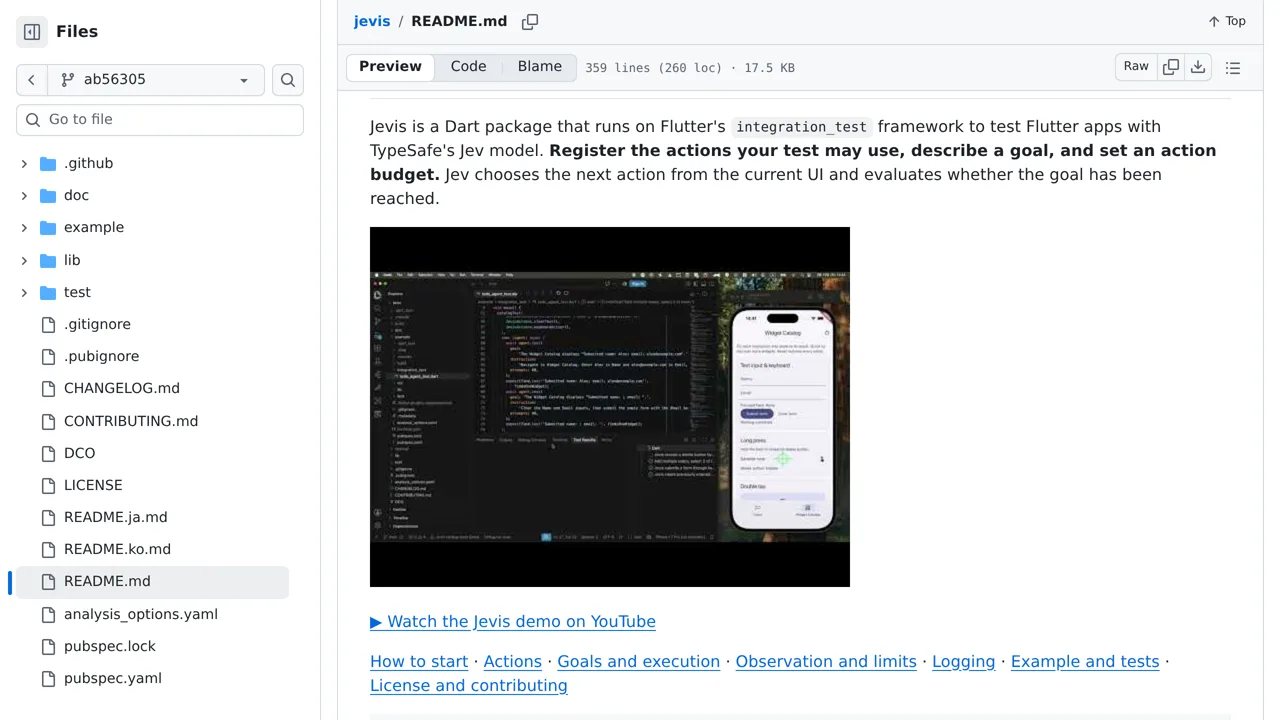Open the LICENSE file
The image size is (1280, 720).
click(x=93, y=485)
